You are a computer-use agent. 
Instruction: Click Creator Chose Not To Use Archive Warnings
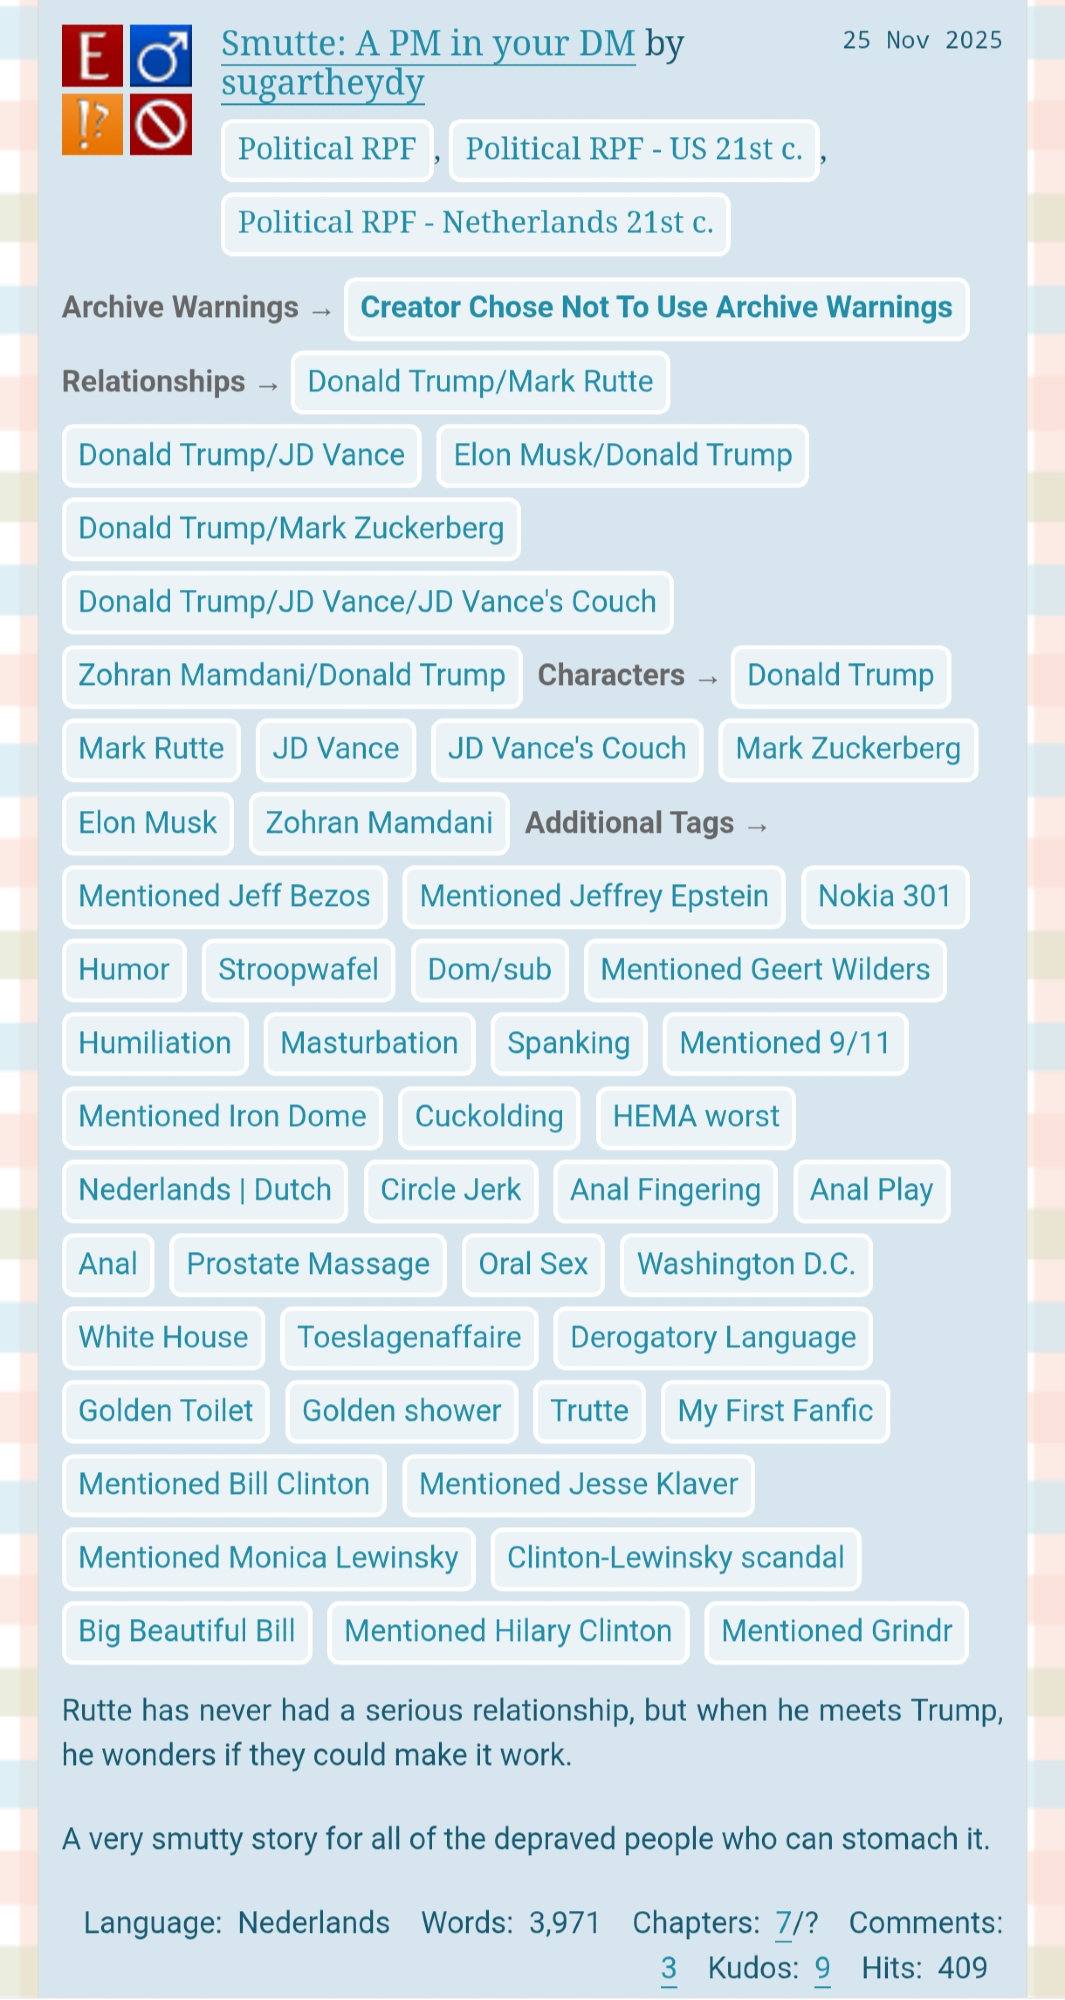coord(656,308)
